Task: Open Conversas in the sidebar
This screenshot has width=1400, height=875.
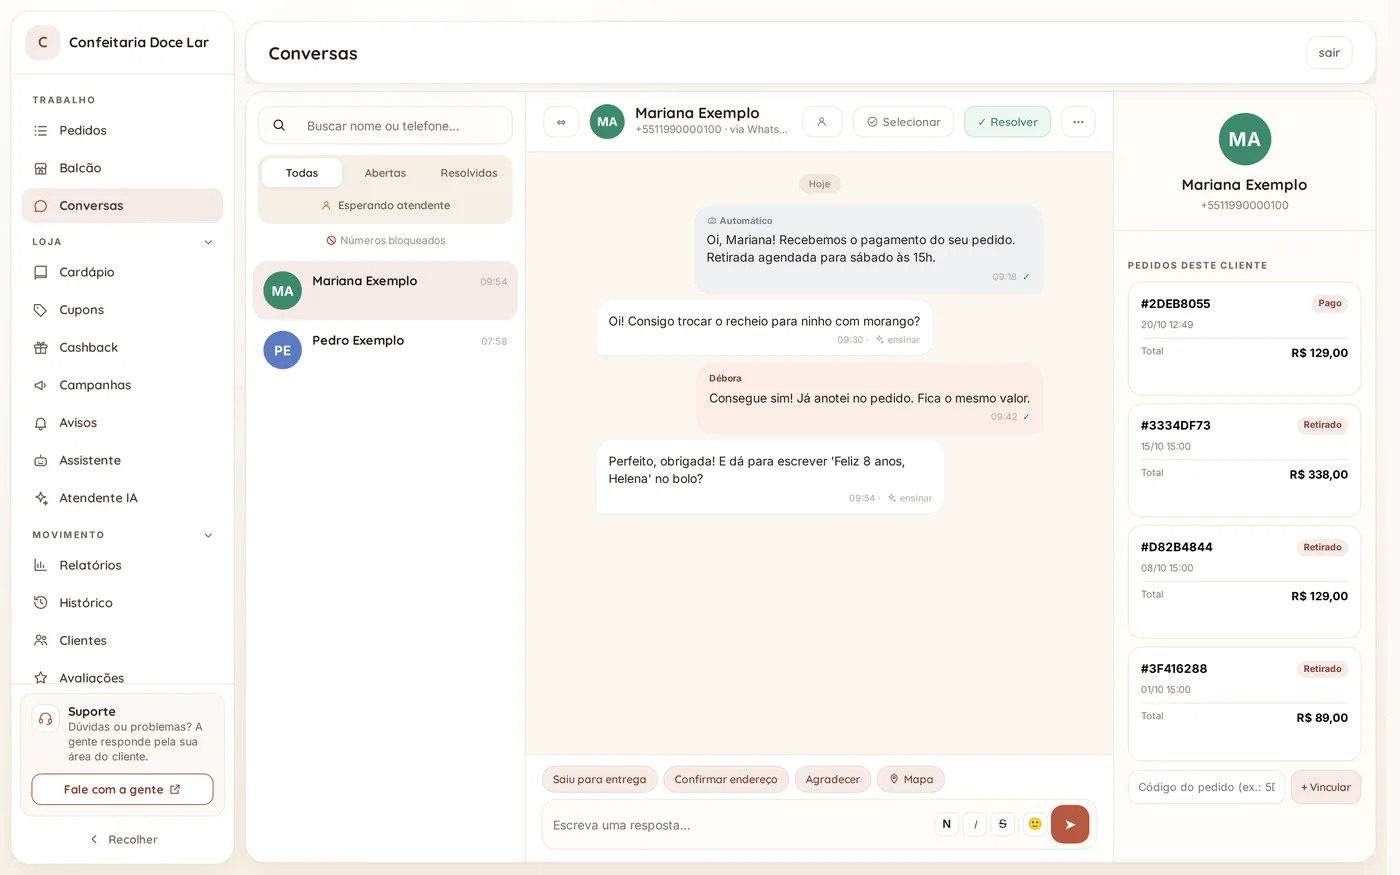Action: 122,206
